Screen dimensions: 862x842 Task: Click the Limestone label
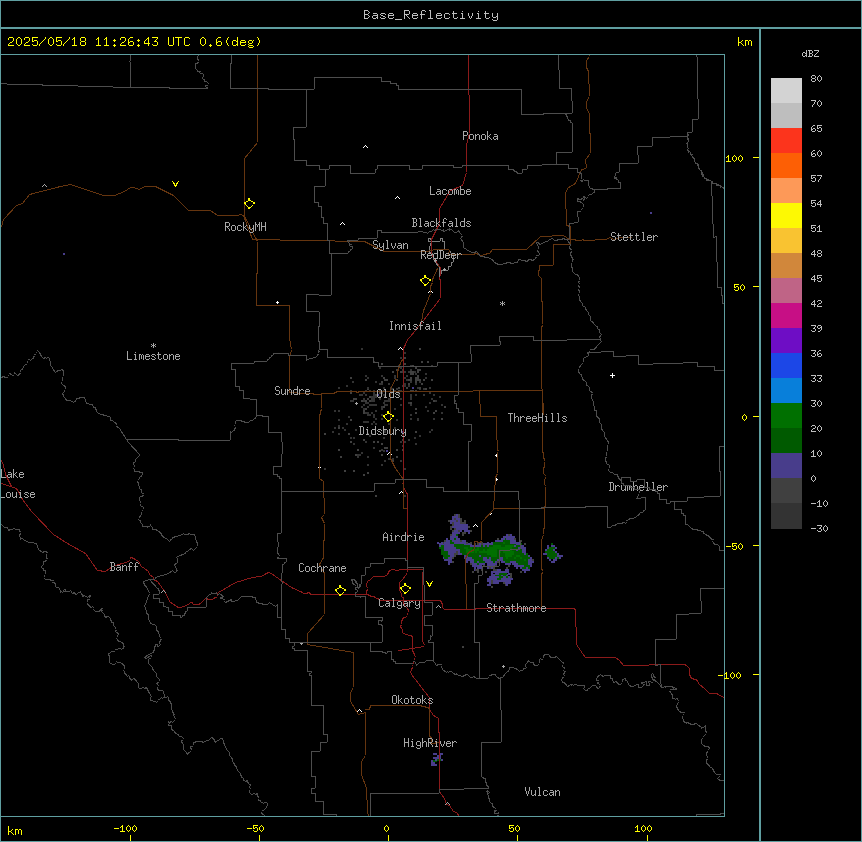point(153,356)
